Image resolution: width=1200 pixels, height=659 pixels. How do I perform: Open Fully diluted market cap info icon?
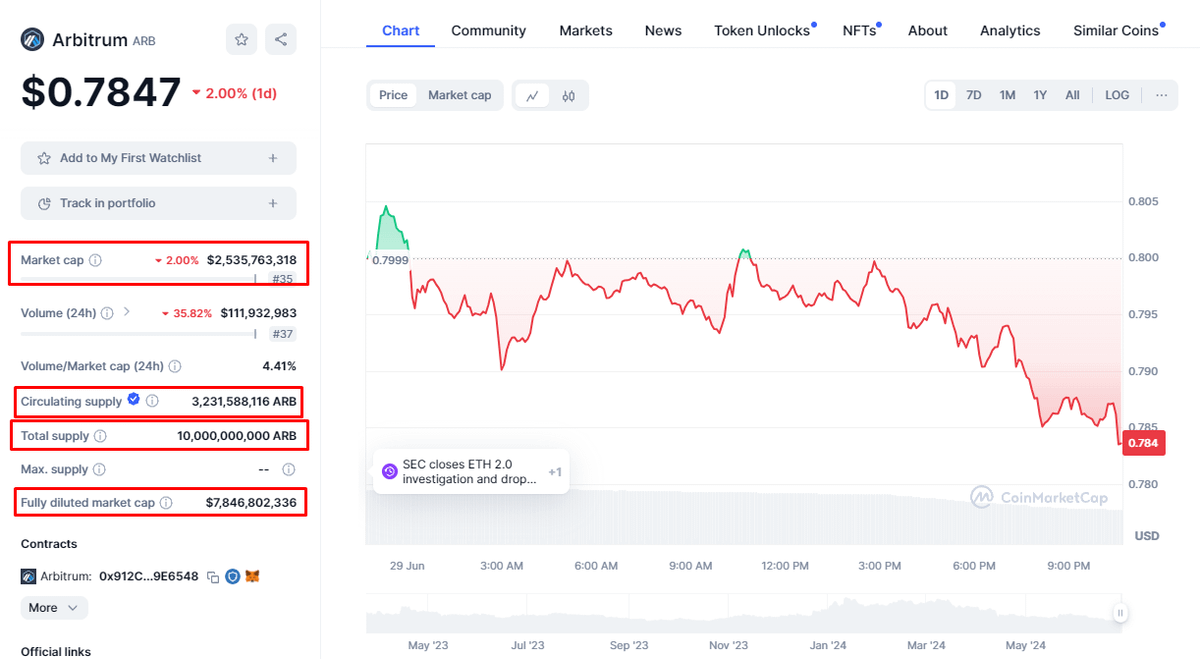166,503
